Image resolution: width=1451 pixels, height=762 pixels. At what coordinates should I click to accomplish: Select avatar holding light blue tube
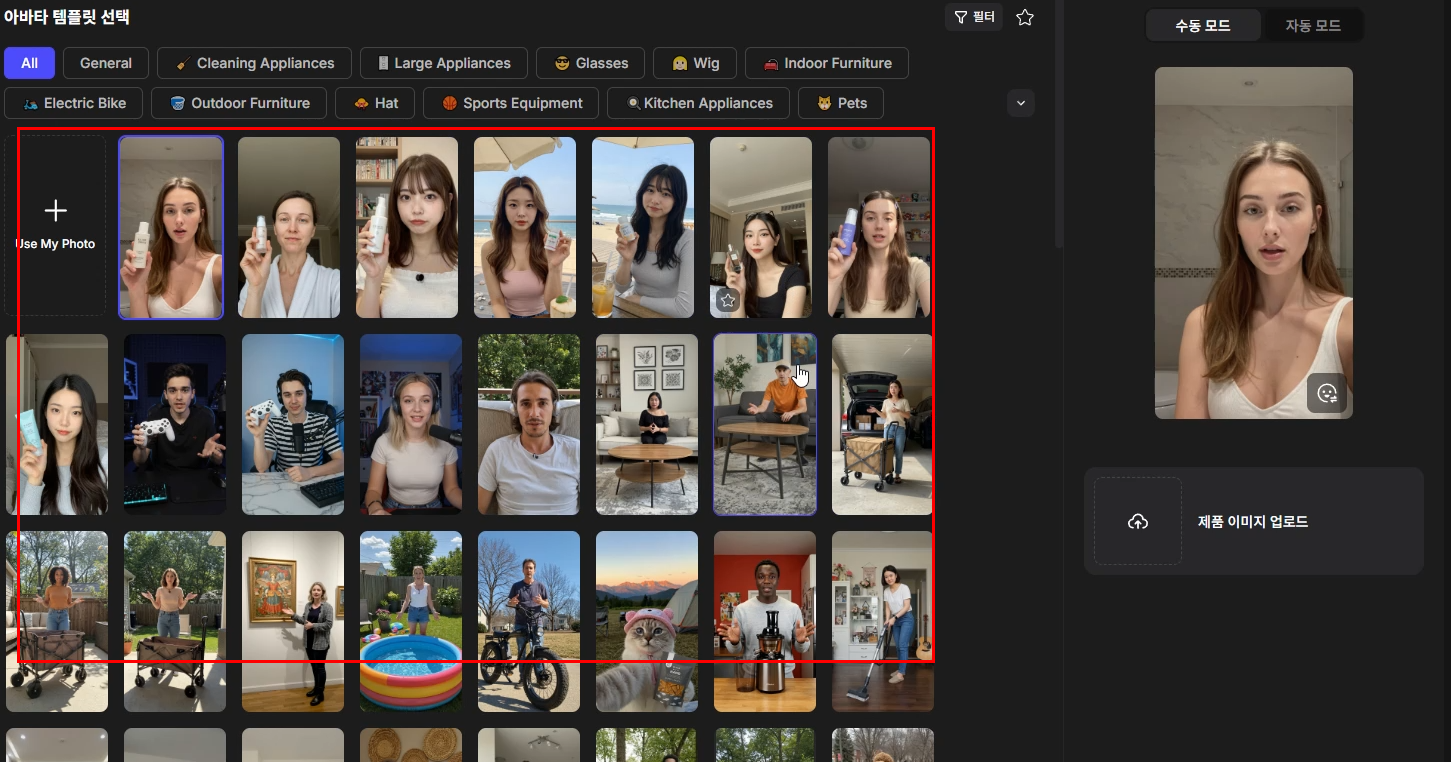(57, 424)
